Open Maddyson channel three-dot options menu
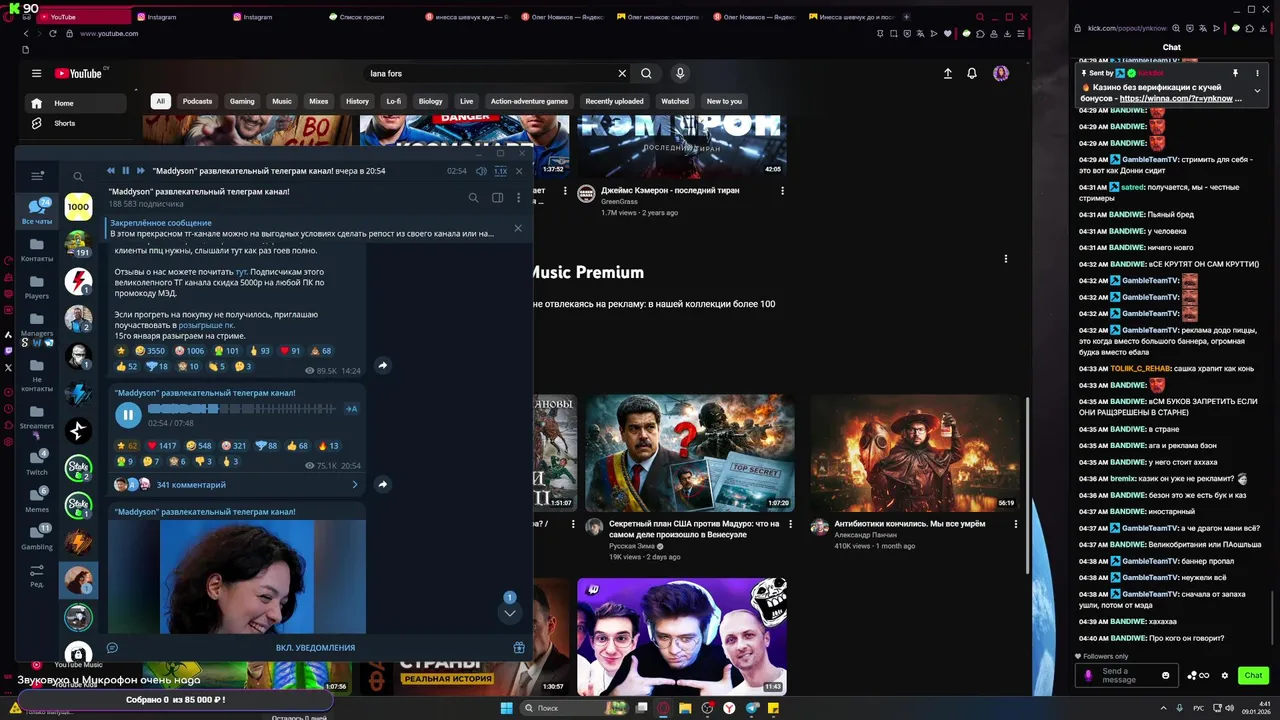 tap(518, 197)
